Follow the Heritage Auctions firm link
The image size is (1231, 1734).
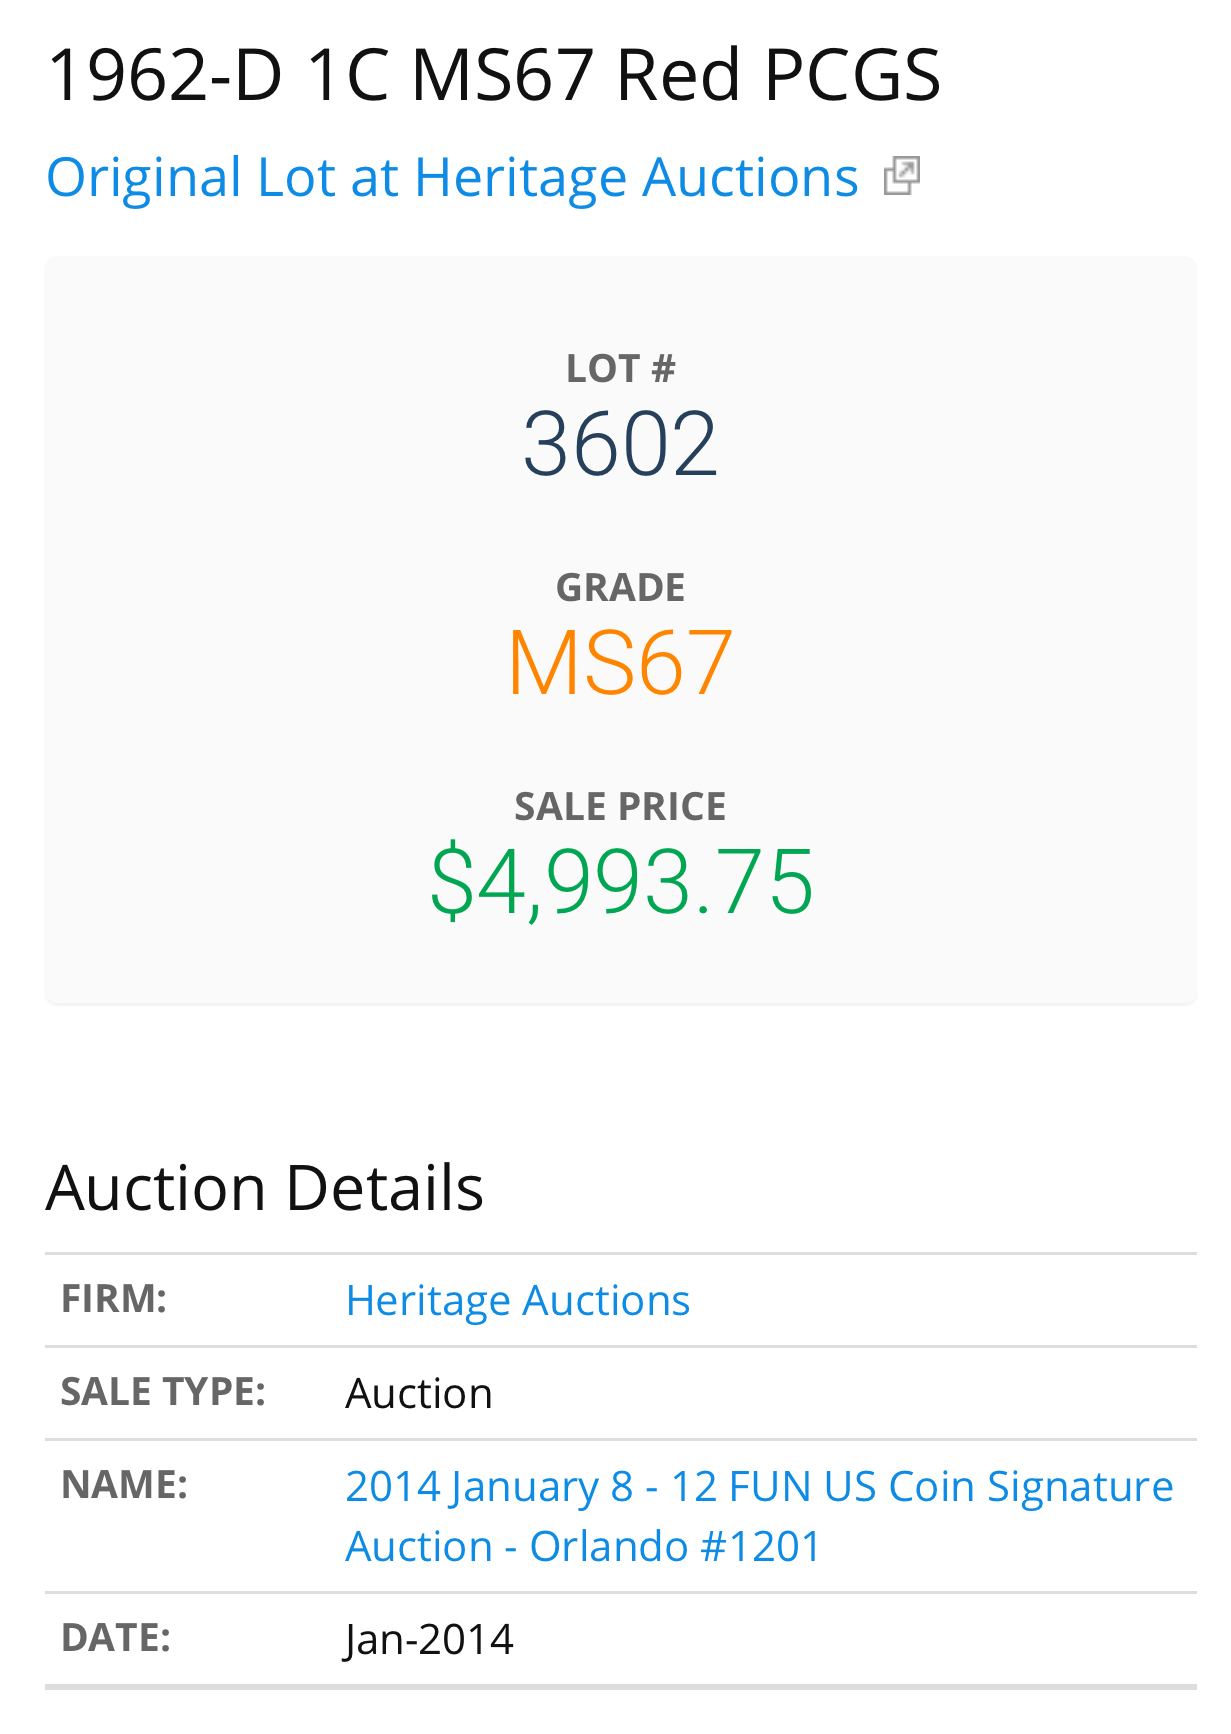(518, 1300)
